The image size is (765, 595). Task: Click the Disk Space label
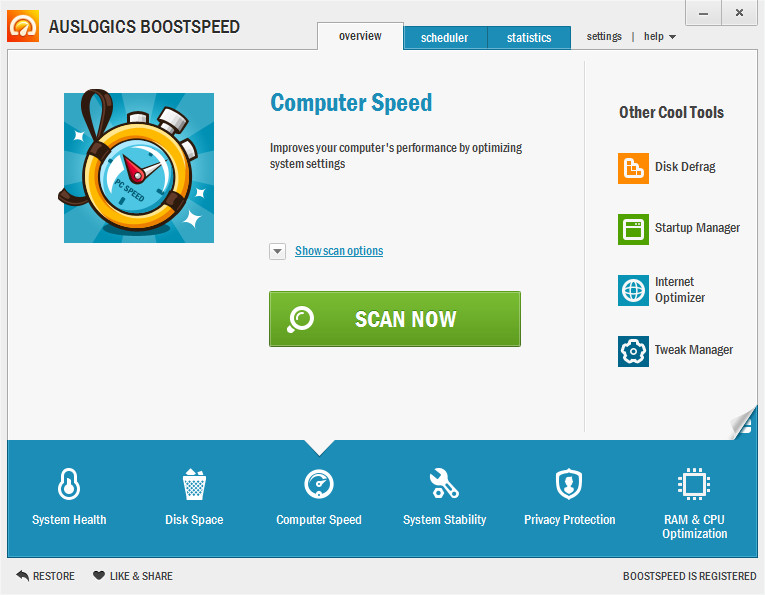(x=194, y=520)
